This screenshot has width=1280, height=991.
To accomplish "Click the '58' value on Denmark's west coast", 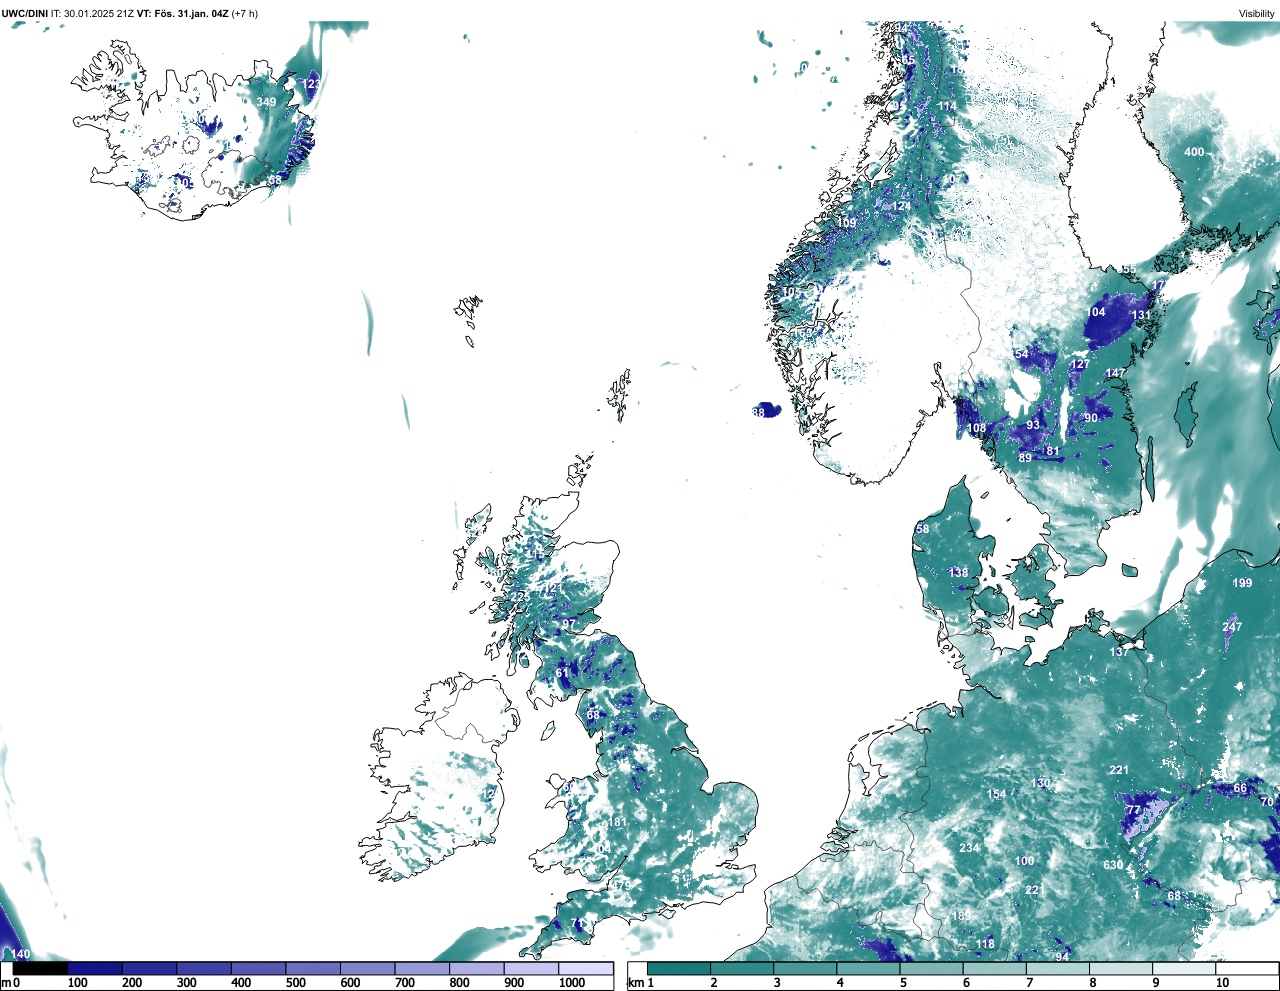I will coord(923,529).
